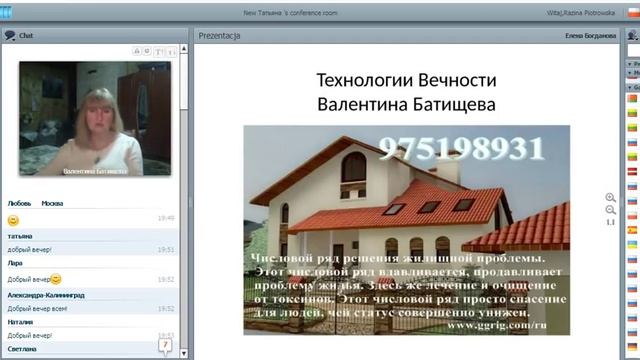Click the Москва label in chat

coord(52,203)
